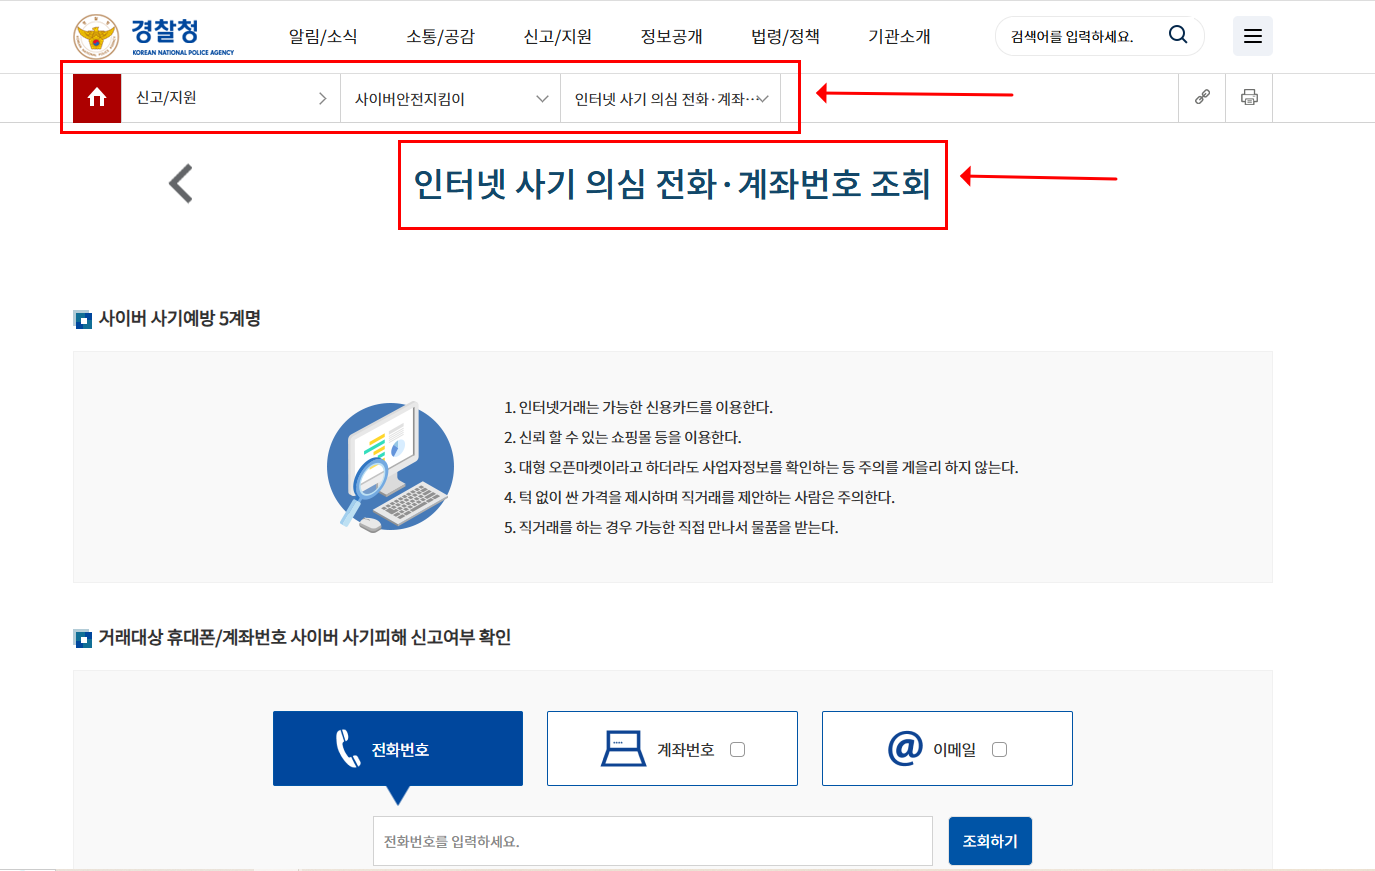
Task: Check the 계좌번호 checkbox
Action: point(736,748)
